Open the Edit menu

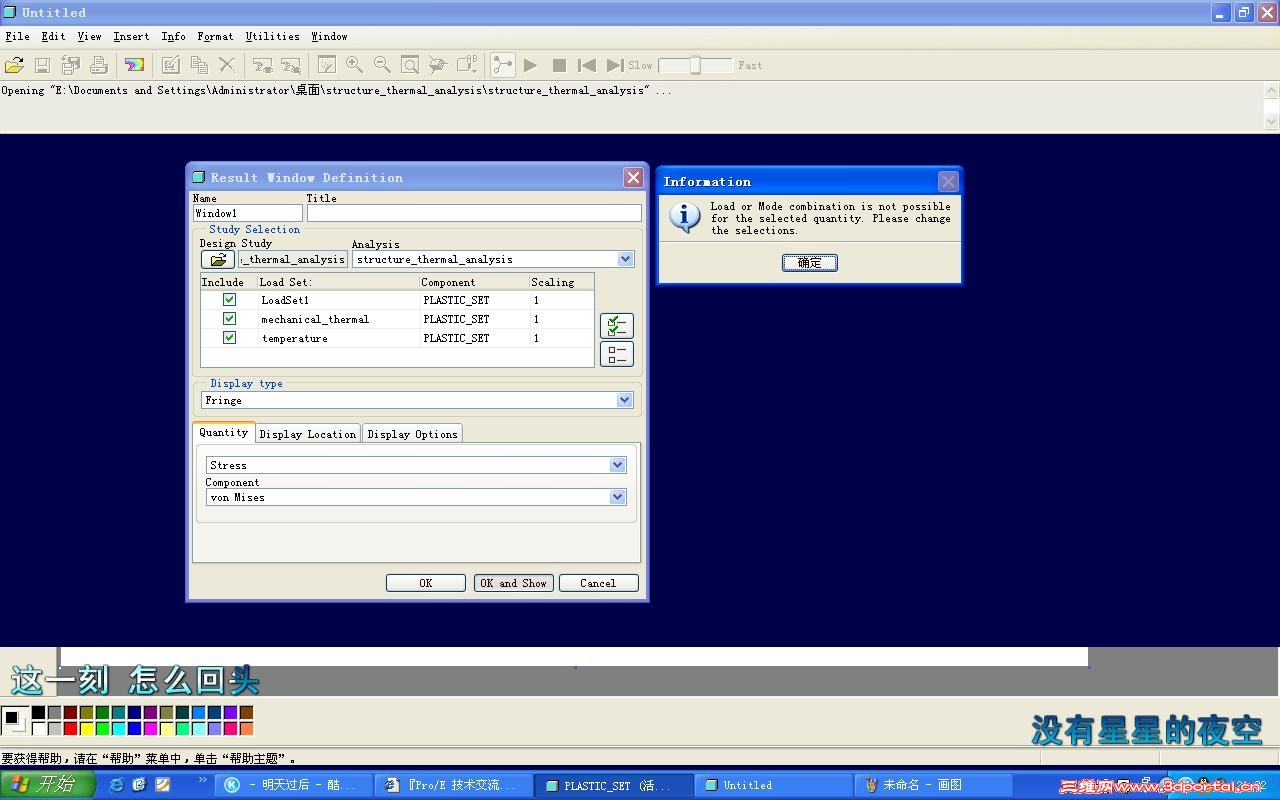[x=53, y=36]
